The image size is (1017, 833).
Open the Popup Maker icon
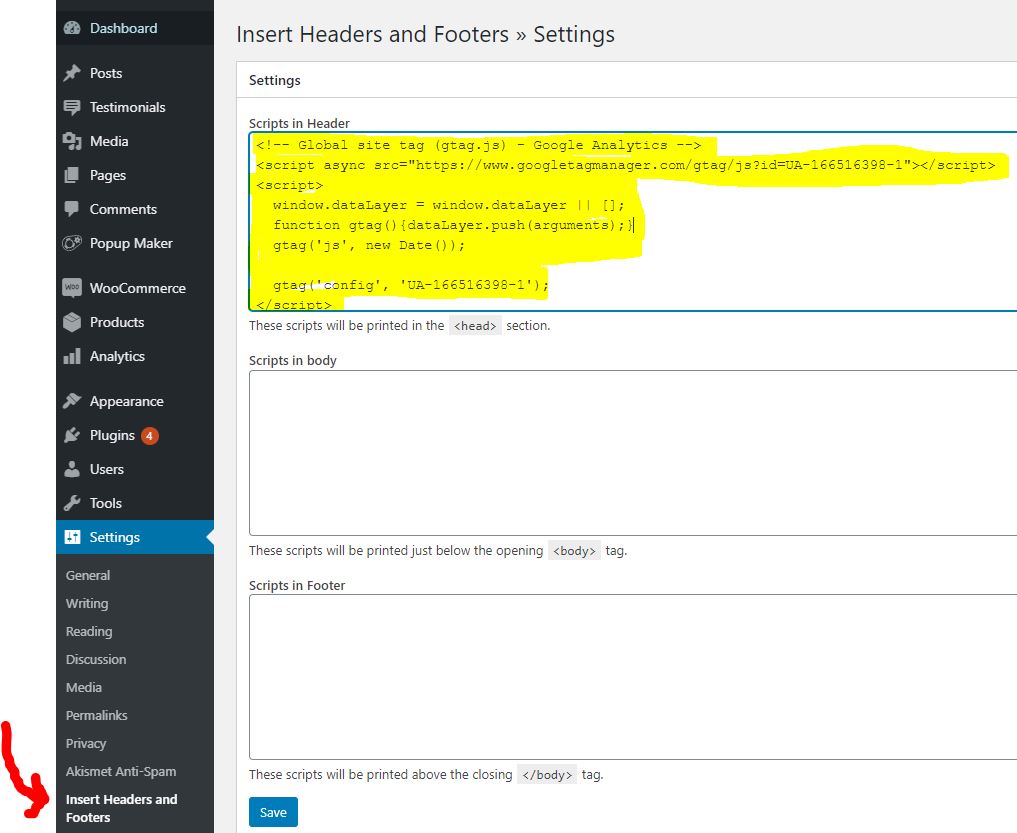pos(74,243)
